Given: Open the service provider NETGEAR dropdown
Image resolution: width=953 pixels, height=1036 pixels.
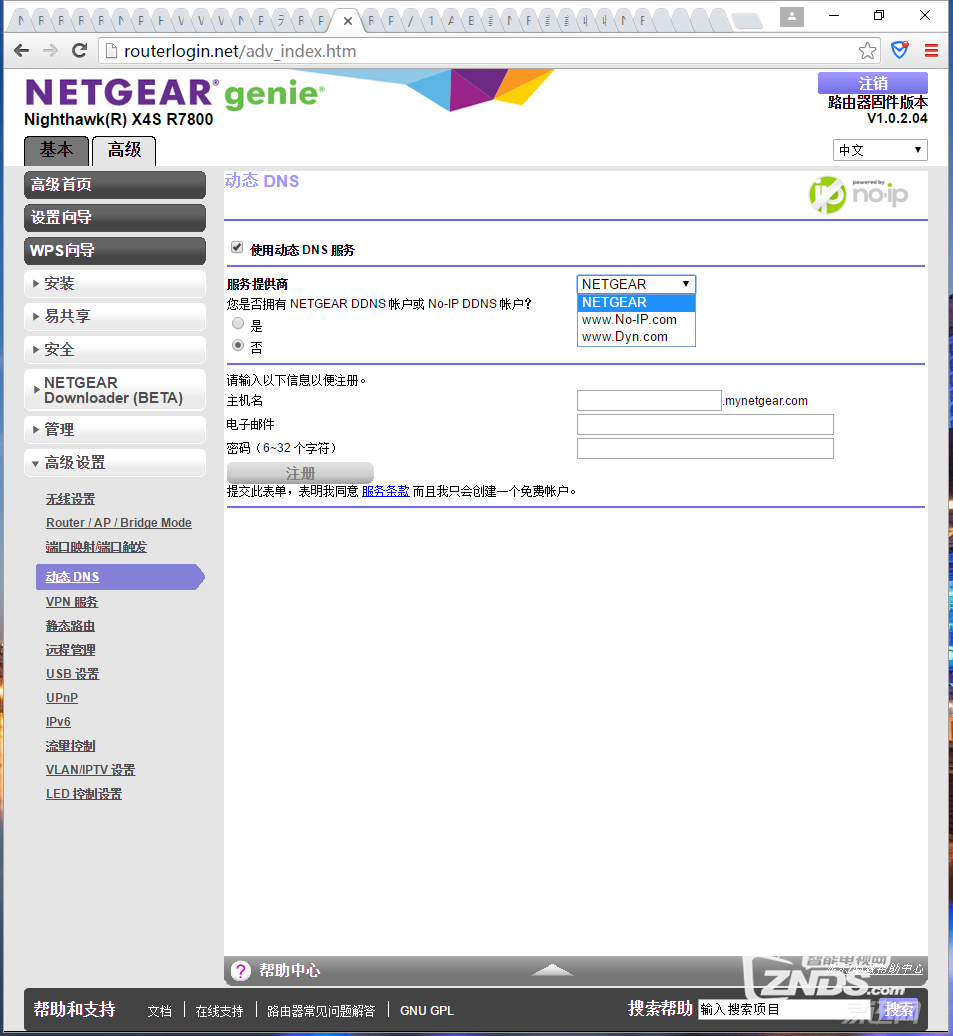Looking at the screenshot, I should 636,284.
